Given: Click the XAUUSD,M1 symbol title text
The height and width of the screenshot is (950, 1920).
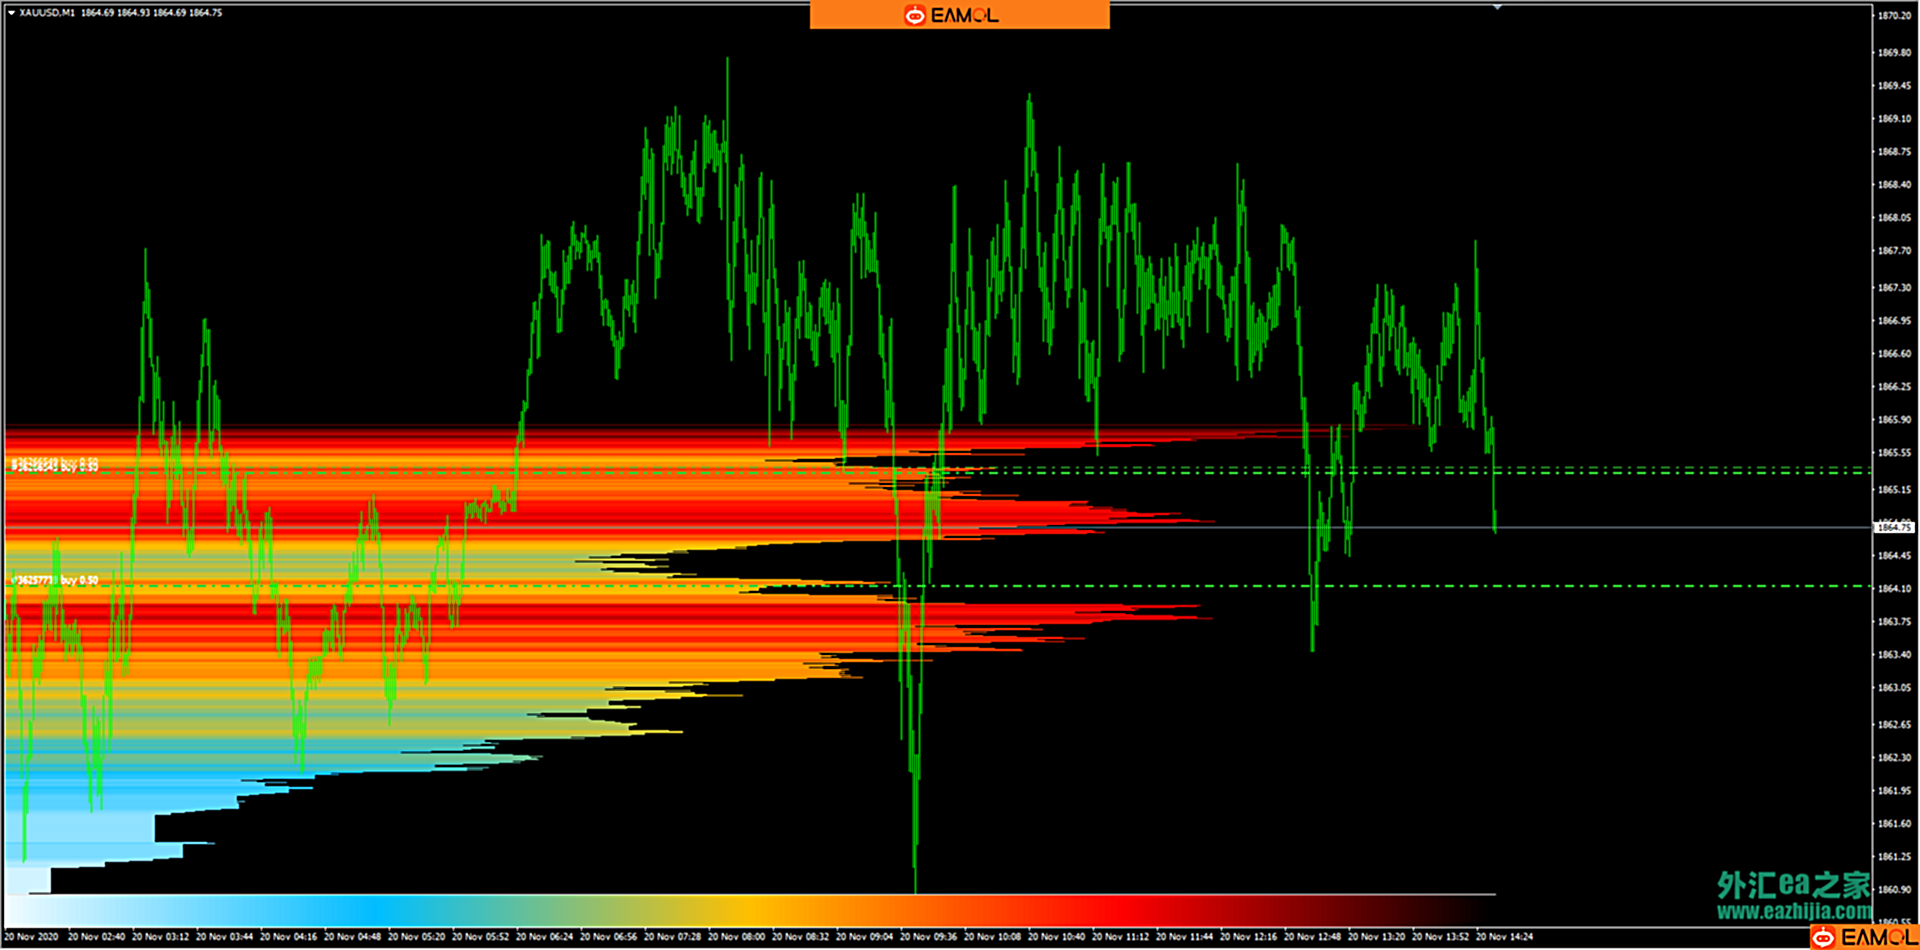Looking at the screenshot, I should (47, 13).
